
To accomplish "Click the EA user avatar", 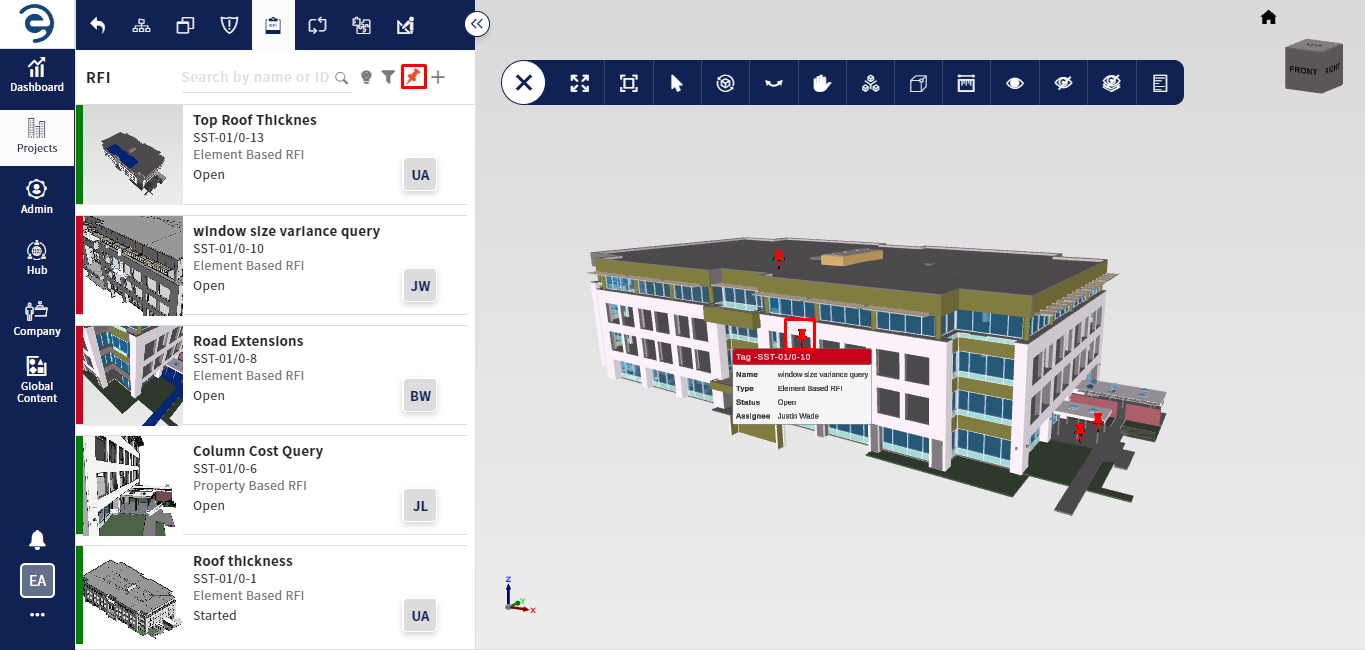I will (x=37, y=580).
